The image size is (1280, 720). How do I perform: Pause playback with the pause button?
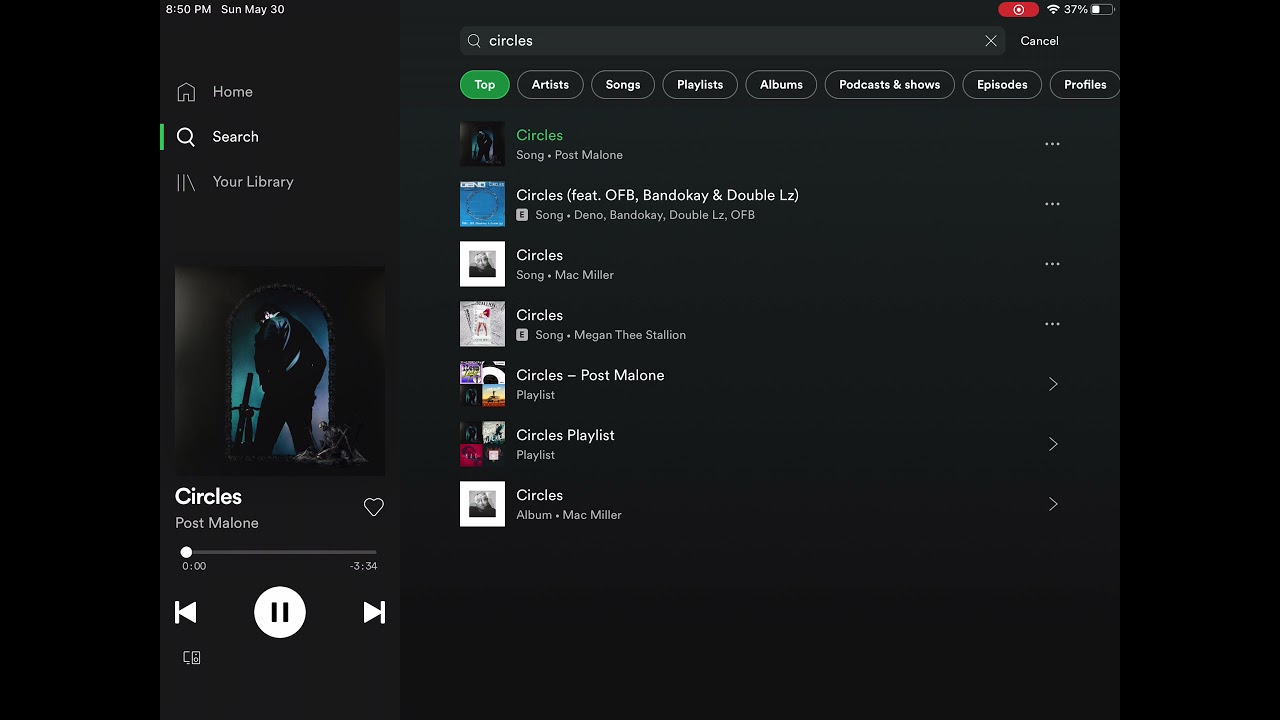coord(280,612)
